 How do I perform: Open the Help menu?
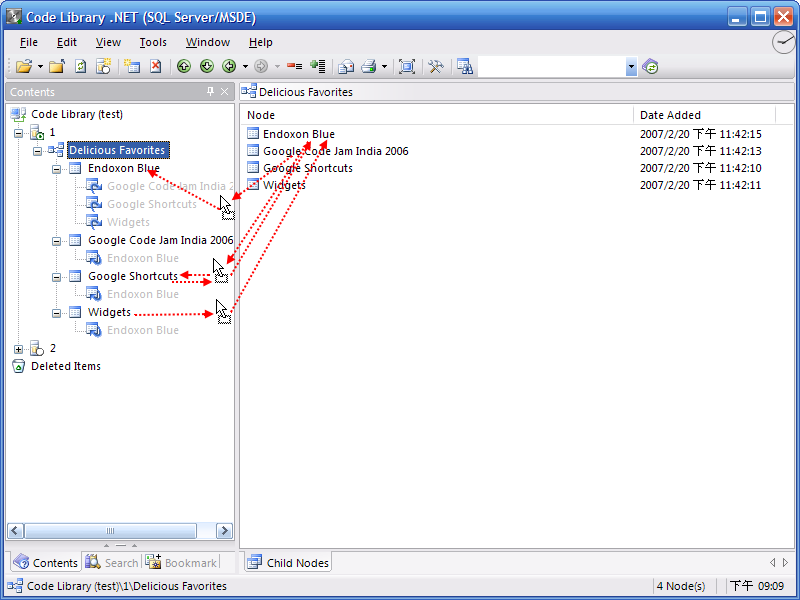click(261, 42)
